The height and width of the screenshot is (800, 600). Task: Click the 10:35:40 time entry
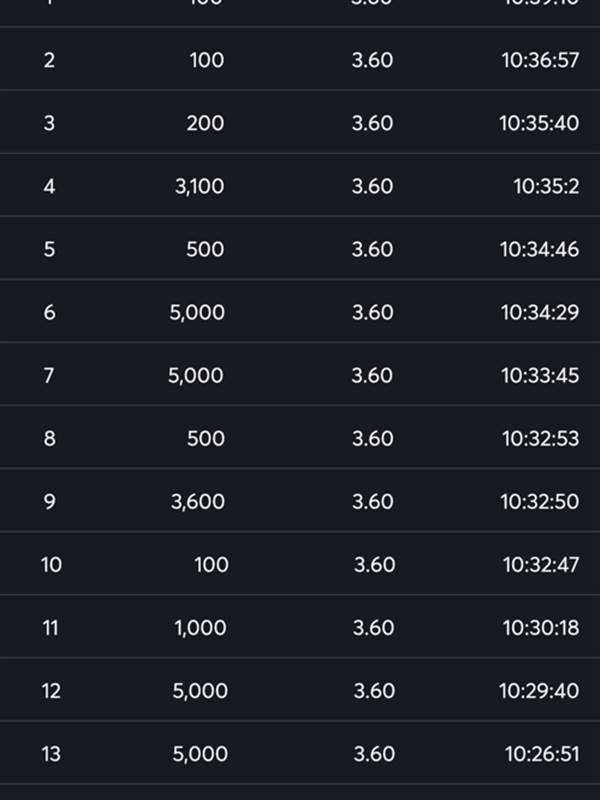[539, 123]
